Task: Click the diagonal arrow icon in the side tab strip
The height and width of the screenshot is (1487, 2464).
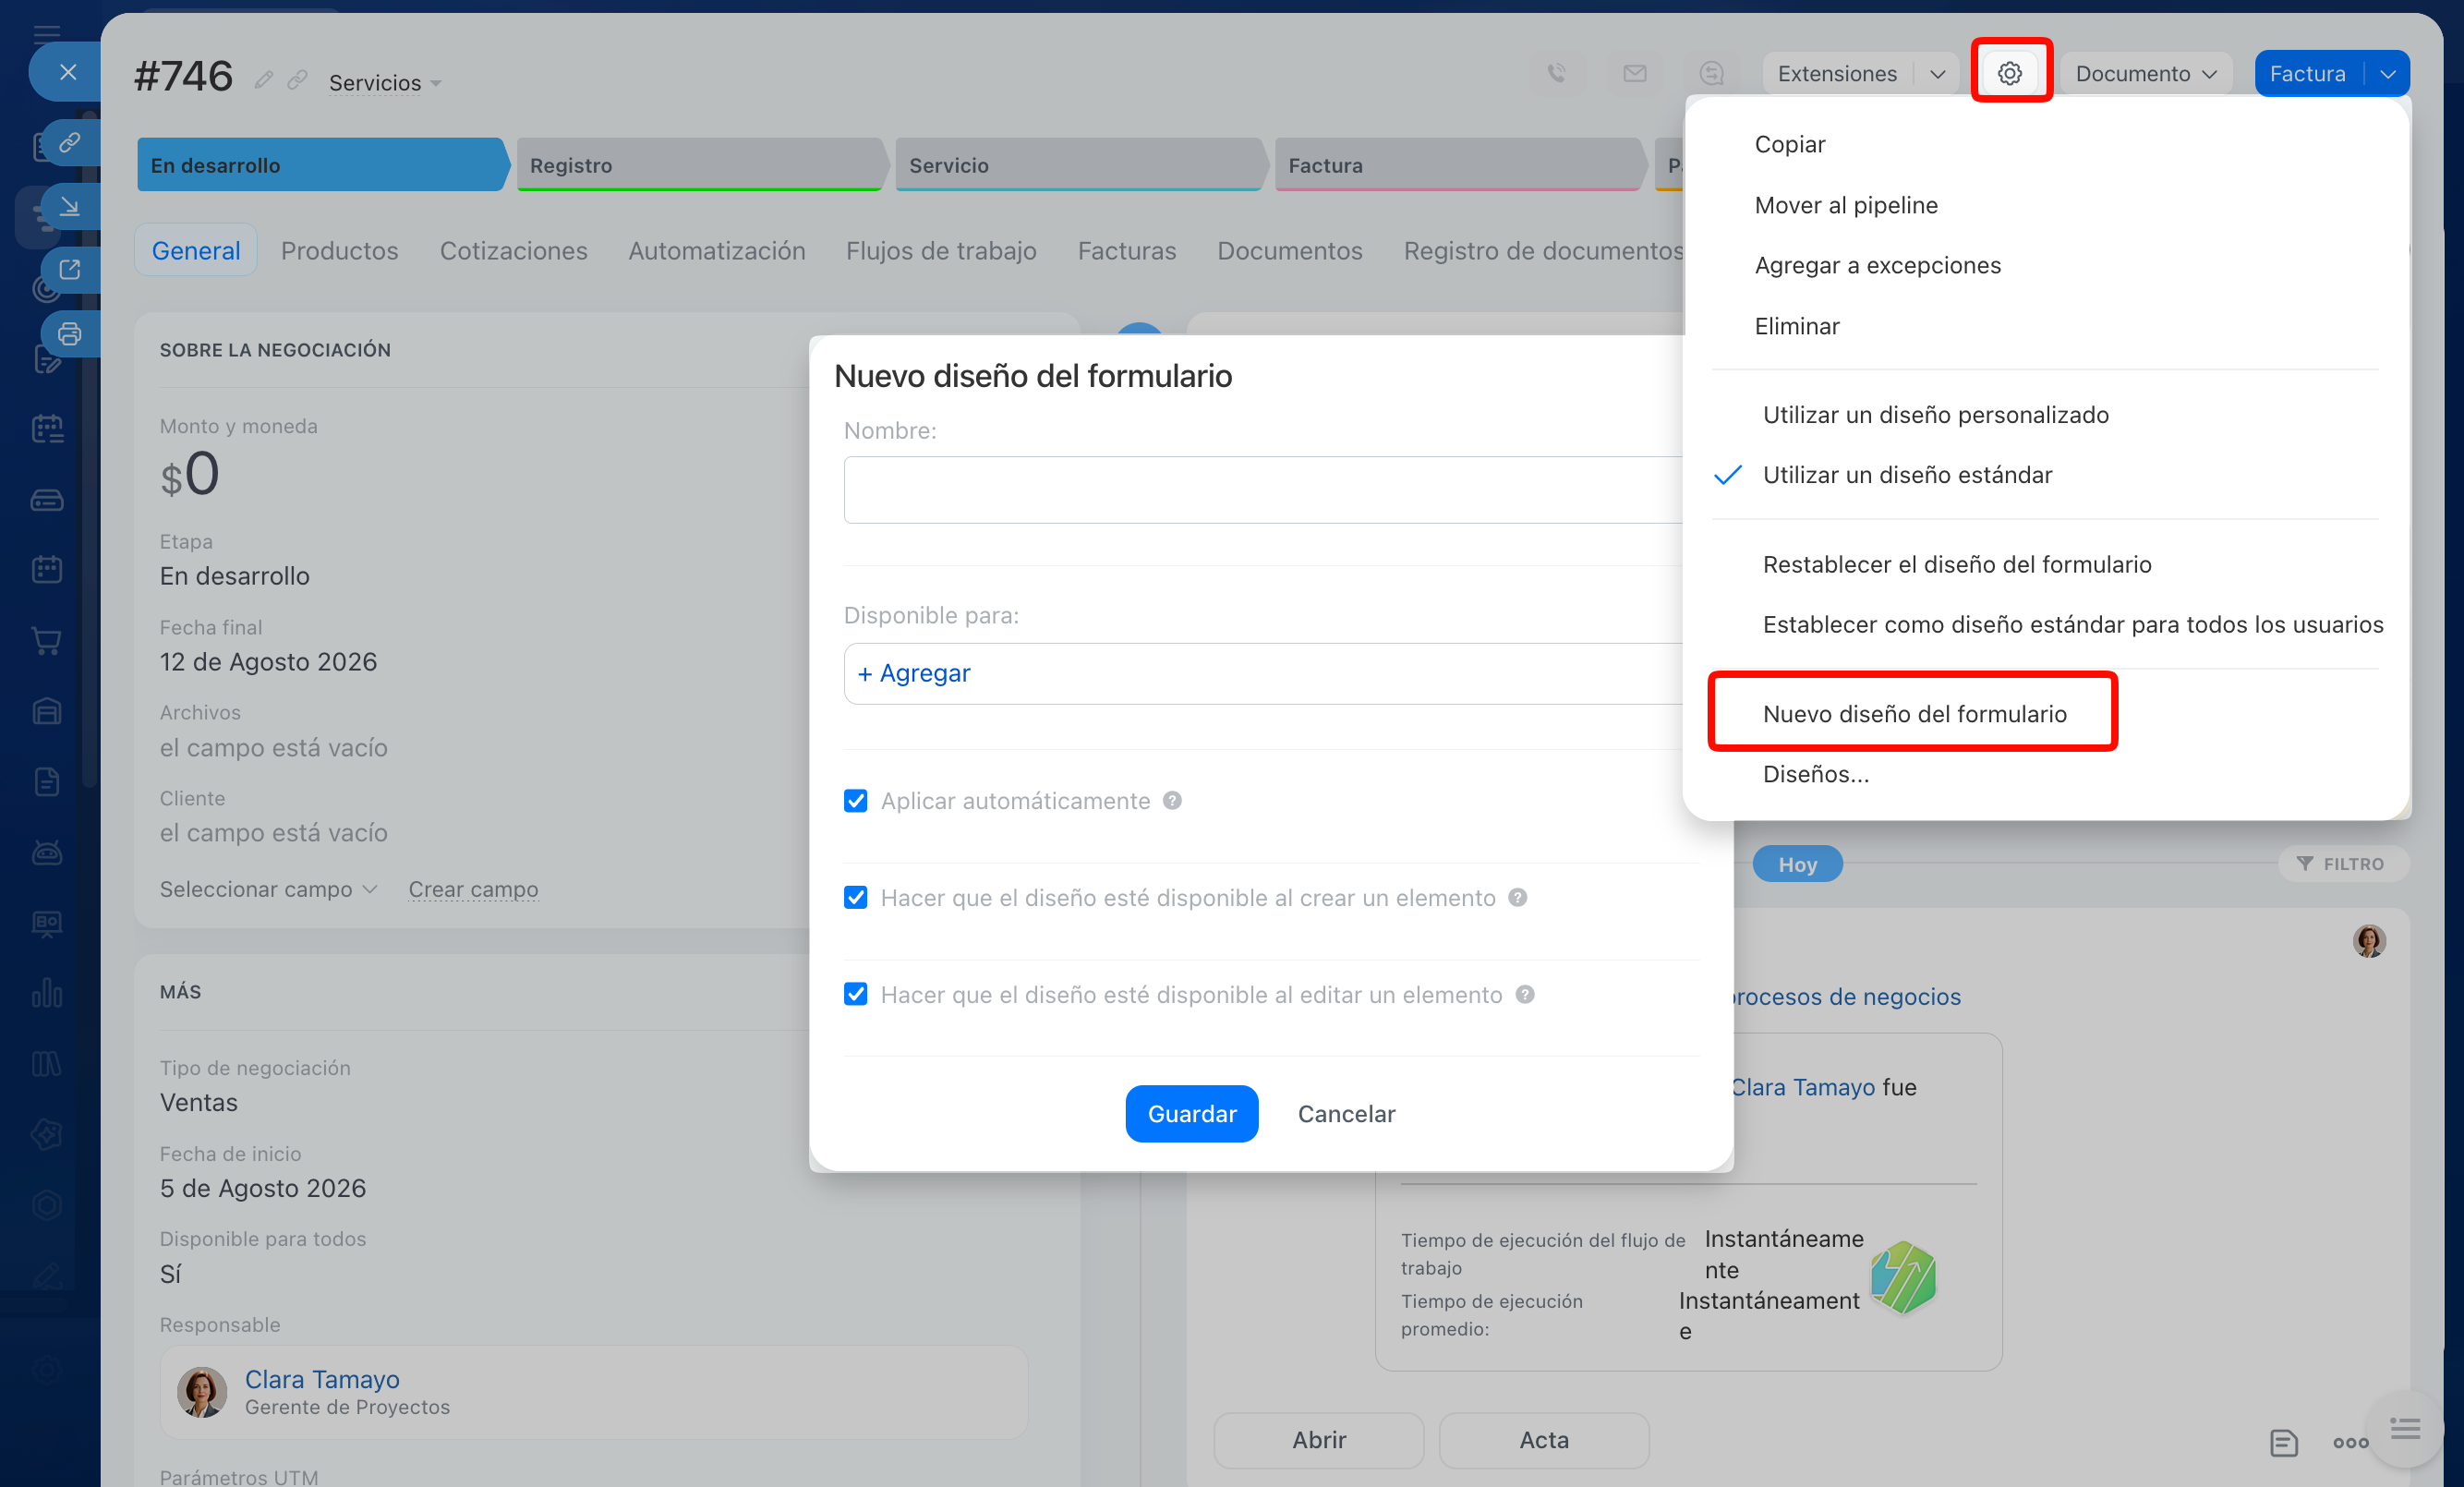Action: click(x=69, y=206)
